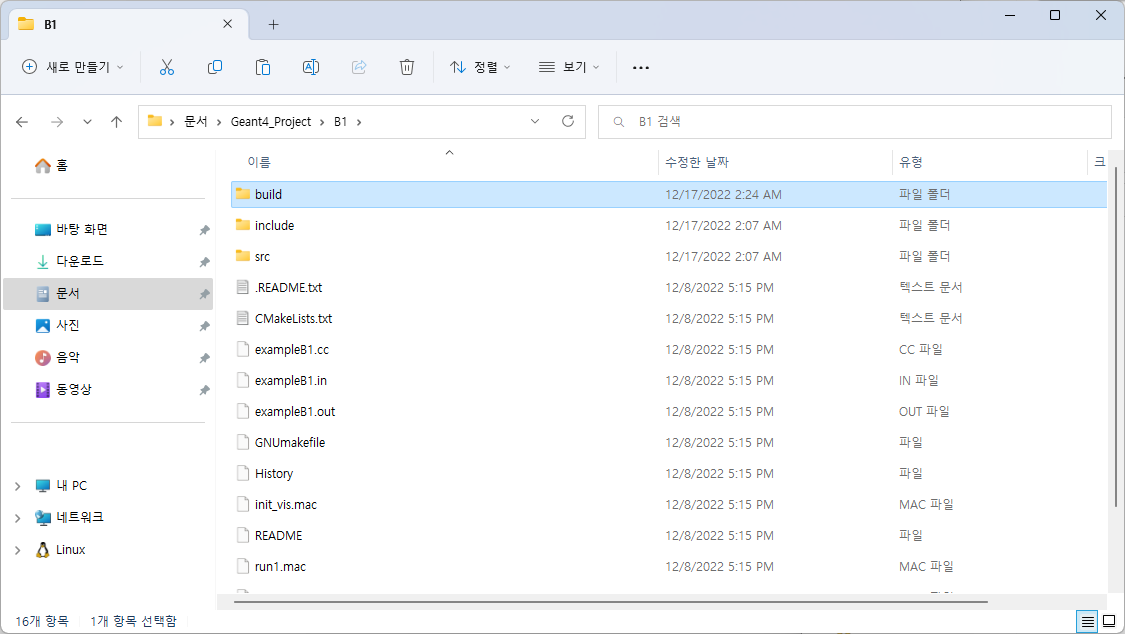The image size is (1125, 634).
Task: Click the Paste clipboard icon
Action: (263, 67)
